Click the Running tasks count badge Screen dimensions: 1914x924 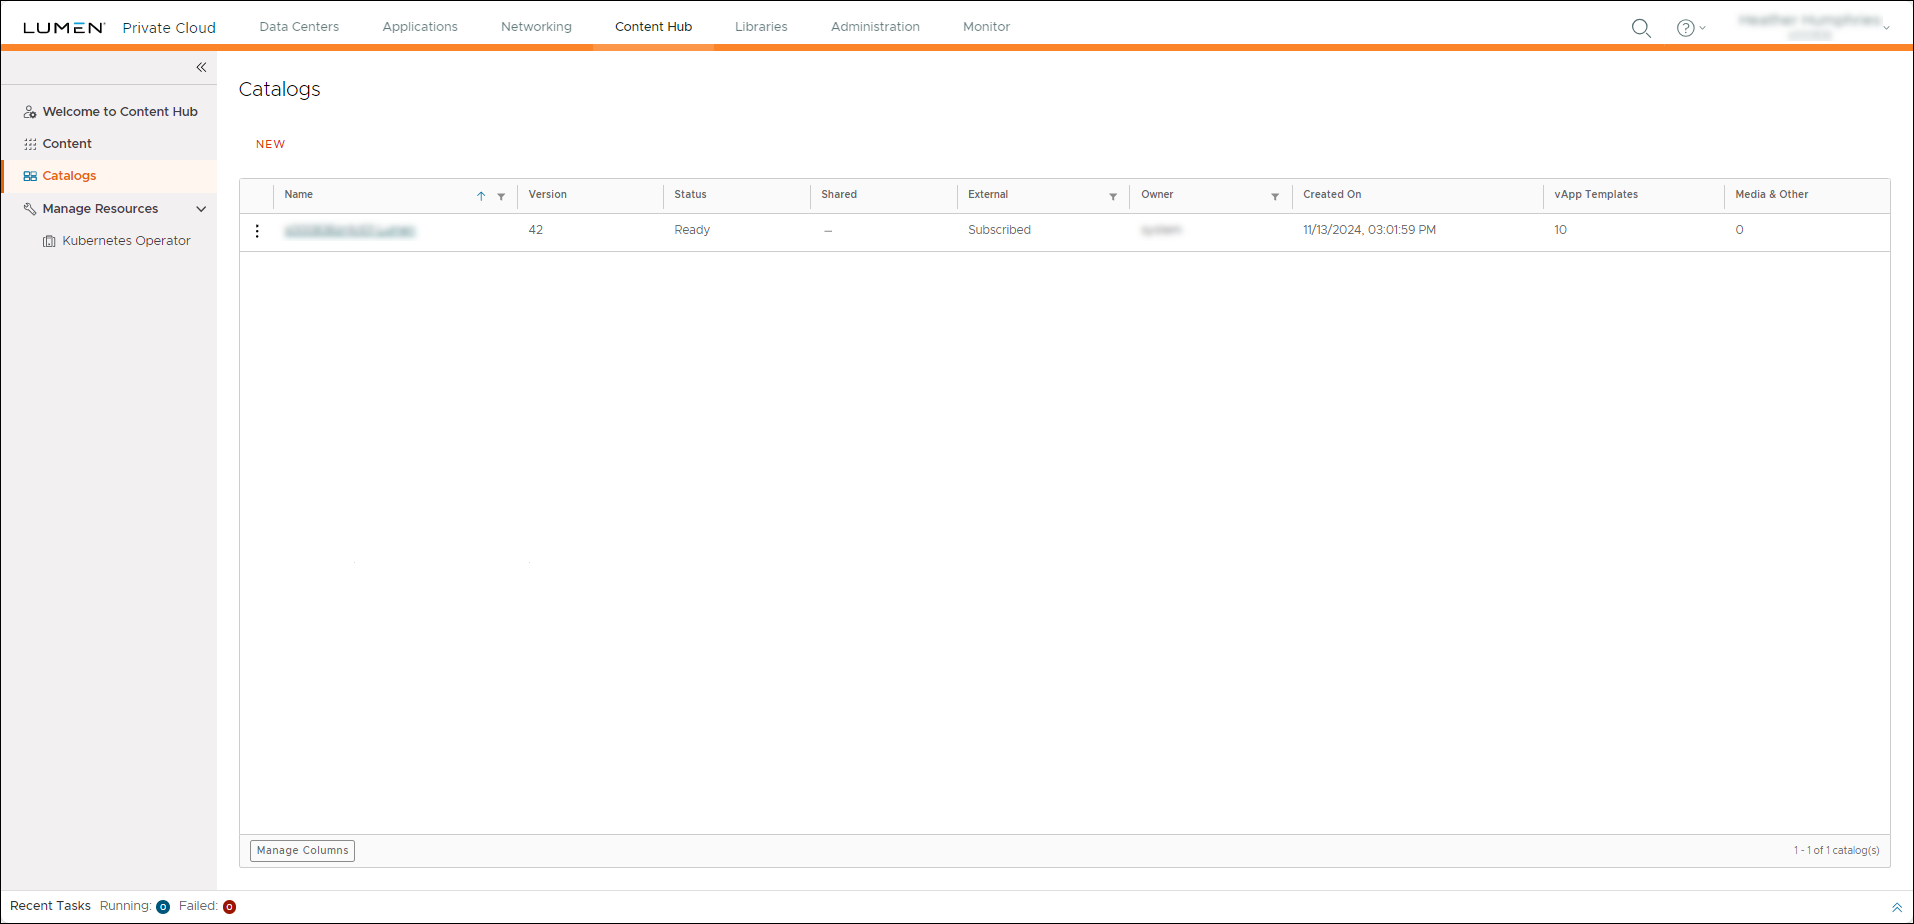[x=163, y=907]
